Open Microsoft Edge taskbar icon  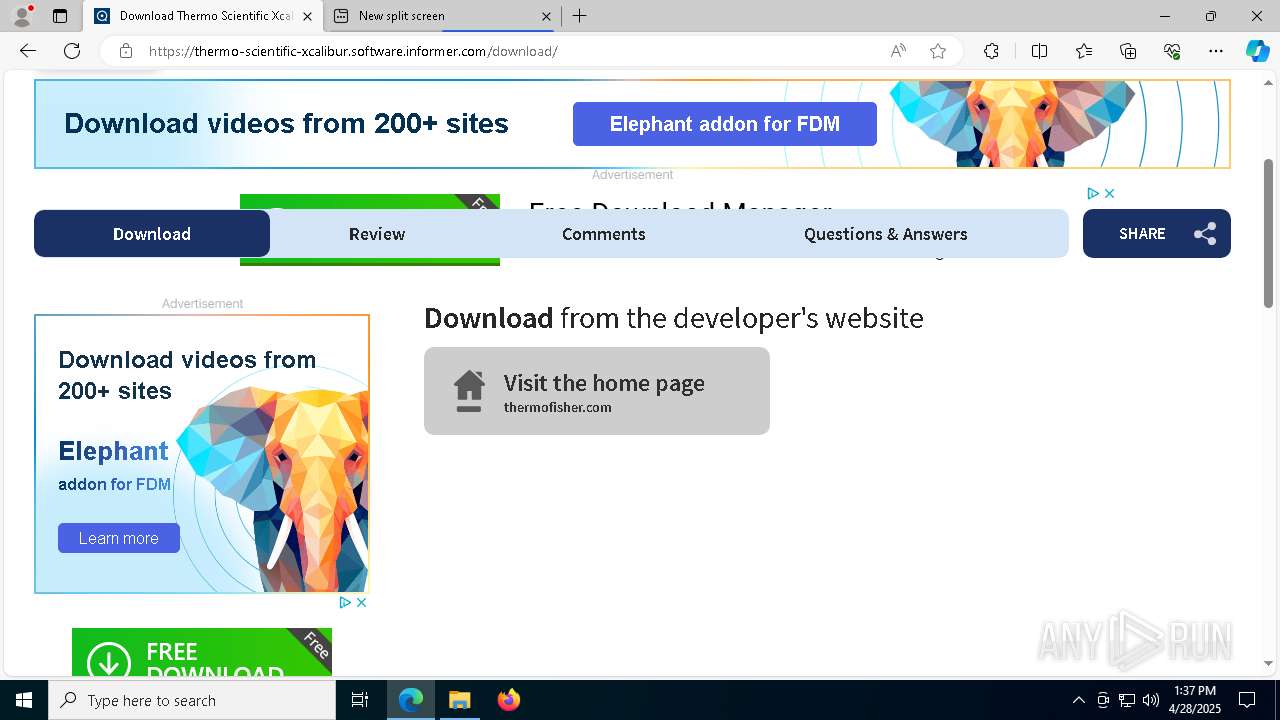click(x=411, y=700)
